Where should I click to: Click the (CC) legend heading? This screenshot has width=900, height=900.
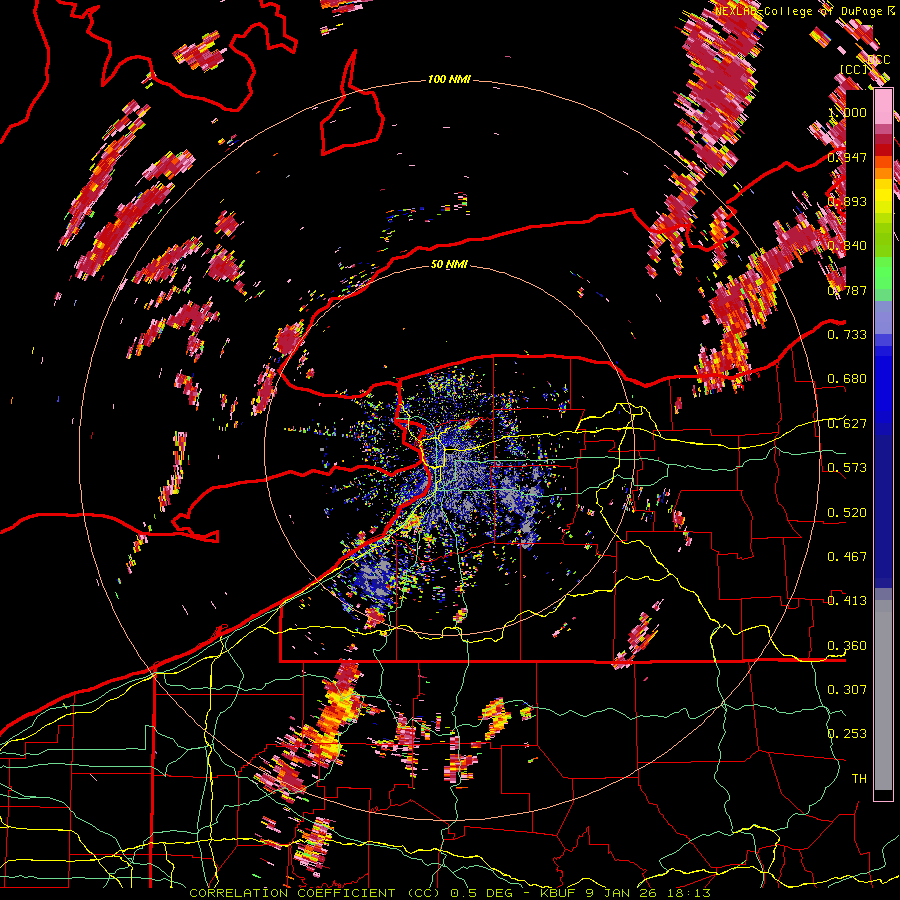coord(854,69)
